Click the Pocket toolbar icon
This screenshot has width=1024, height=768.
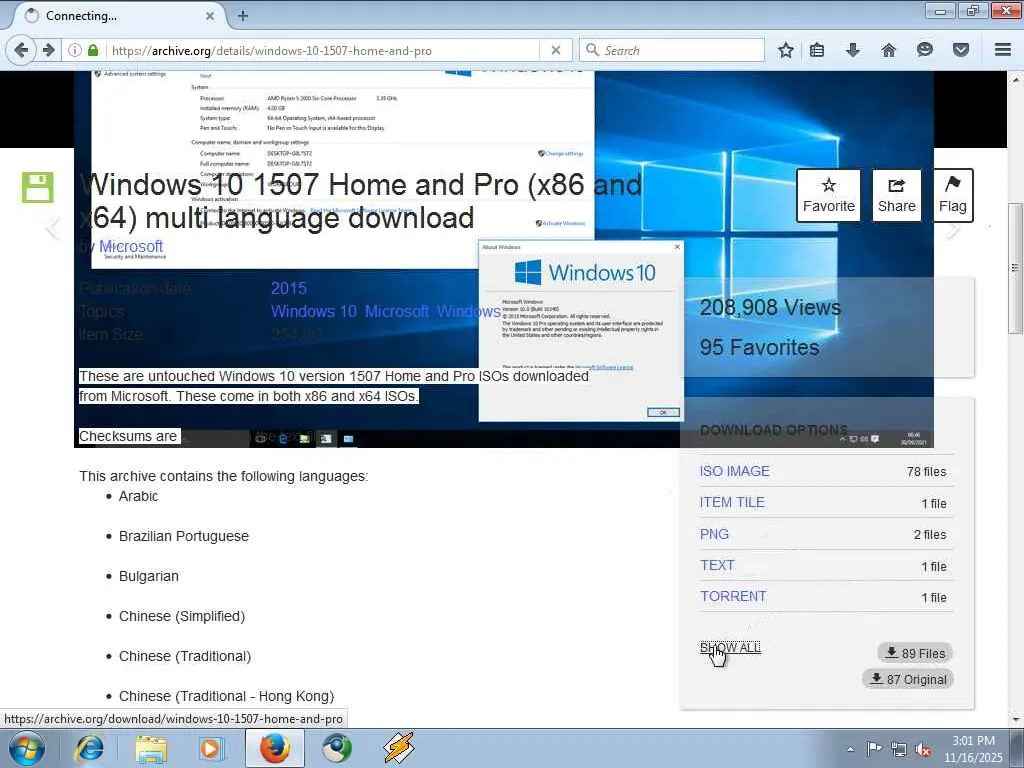pyautogui.click(x=961, y=50)
